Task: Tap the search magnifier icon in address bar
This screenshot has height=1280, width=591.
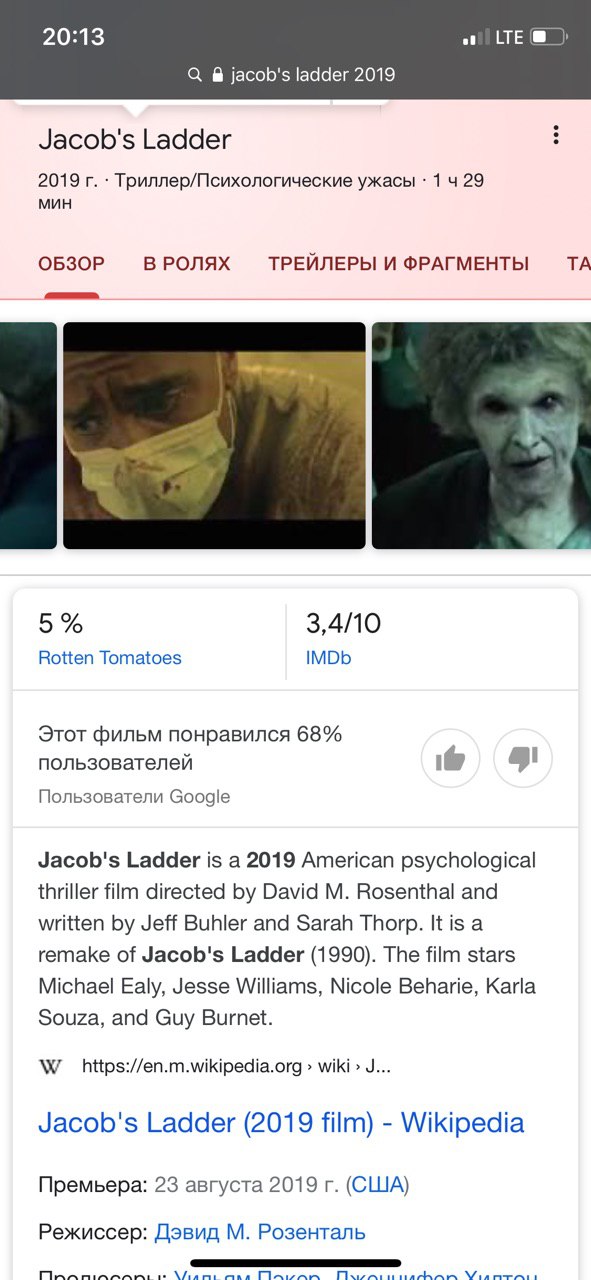Action: pos(195,75)
